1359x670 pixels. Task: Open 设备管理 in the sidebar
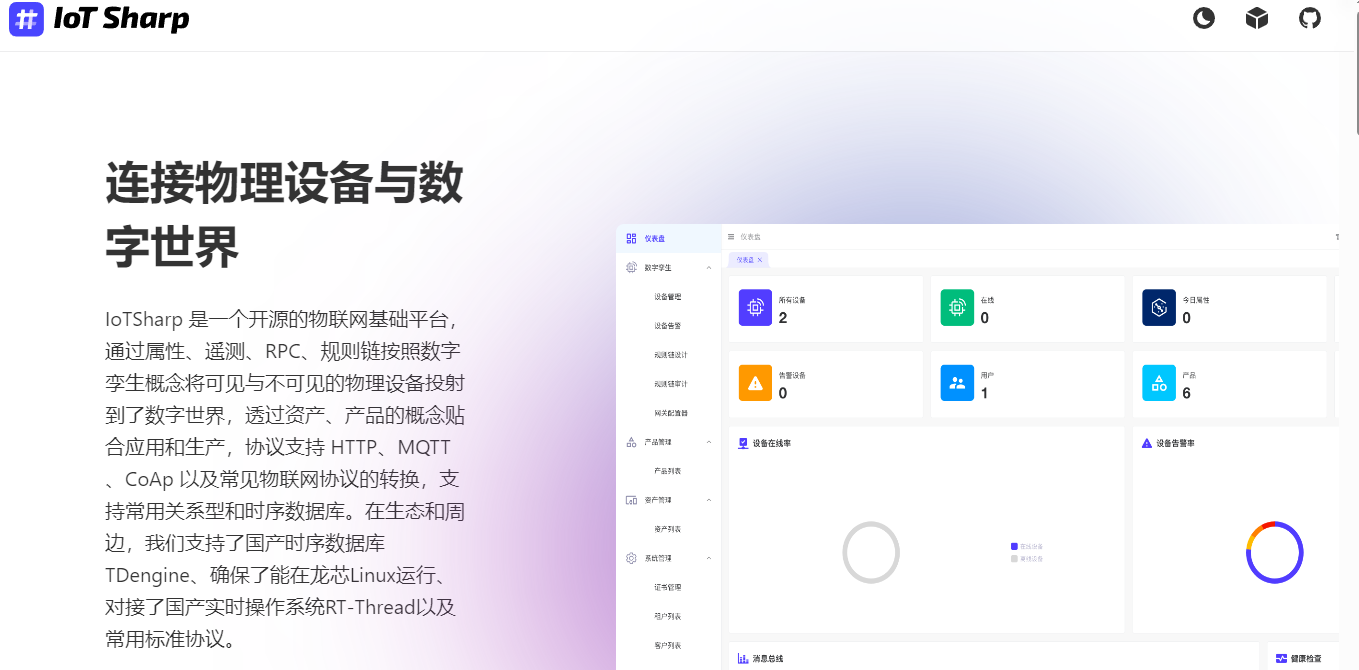(x=668, y=296)
